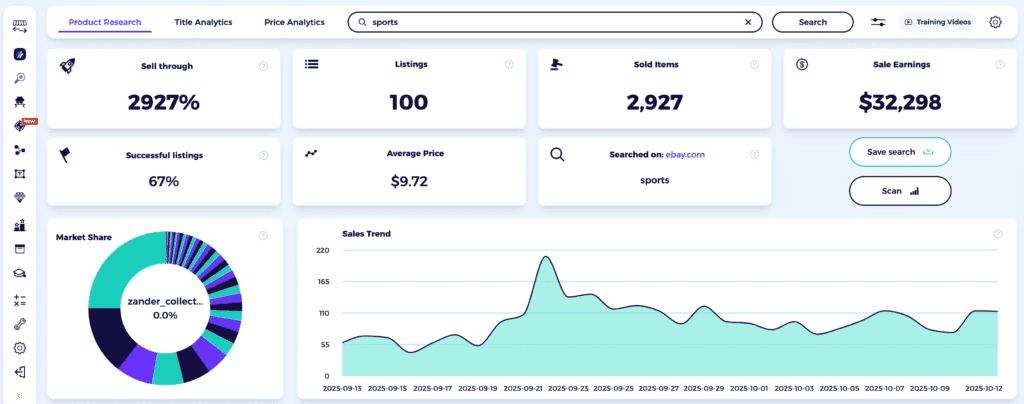Image resolution: width=1024 pixels, height=404 pixels.
Task: Open settings gear in the top right
Action: (995, 22)
